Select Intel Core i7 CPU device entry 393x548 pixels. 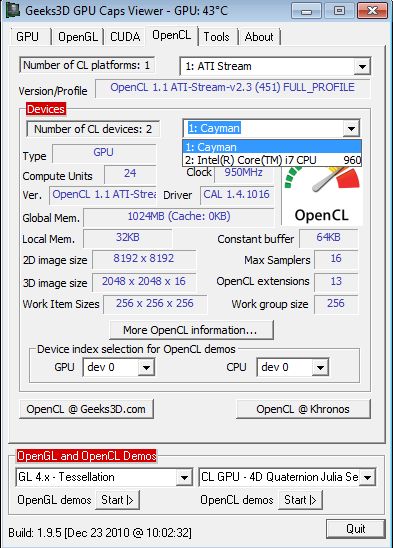pyautogui.click(x=272, y=160)
